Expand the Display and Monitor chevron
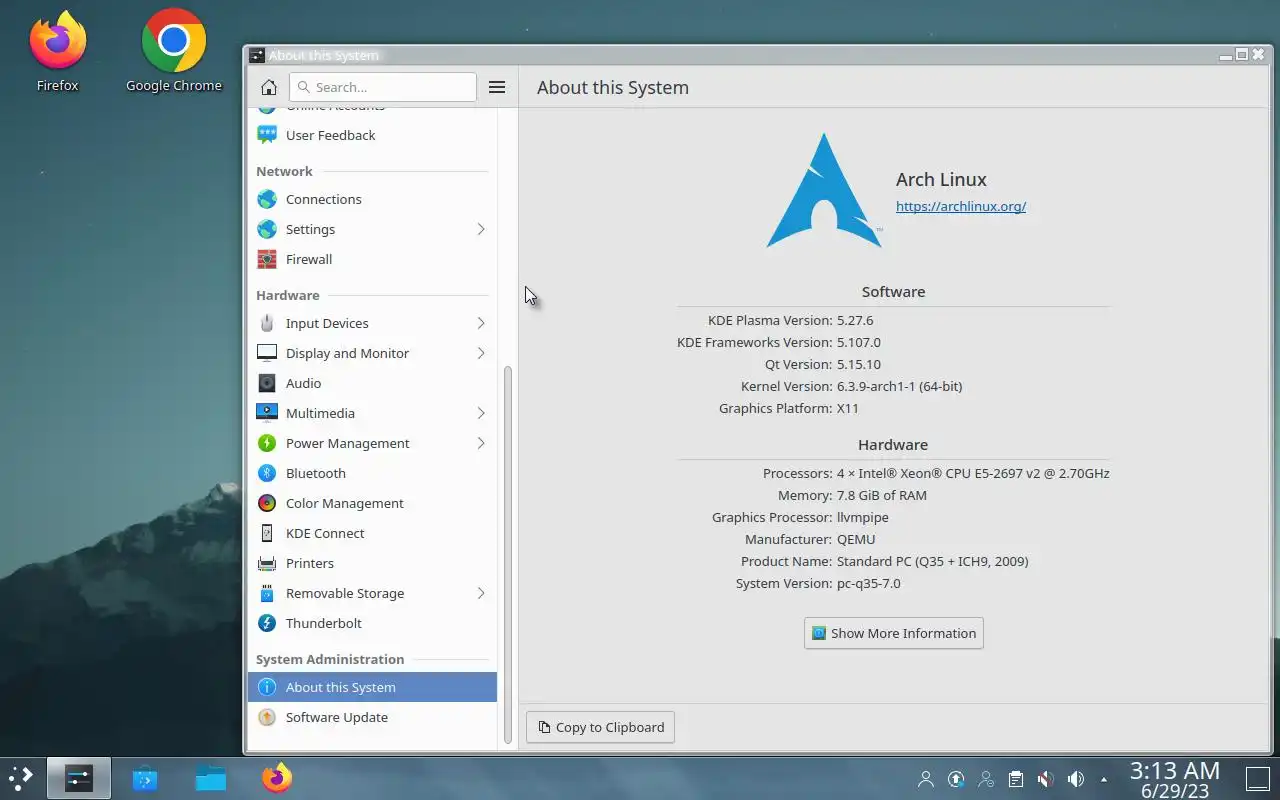1280x800 pixels. tap(481, 353)
